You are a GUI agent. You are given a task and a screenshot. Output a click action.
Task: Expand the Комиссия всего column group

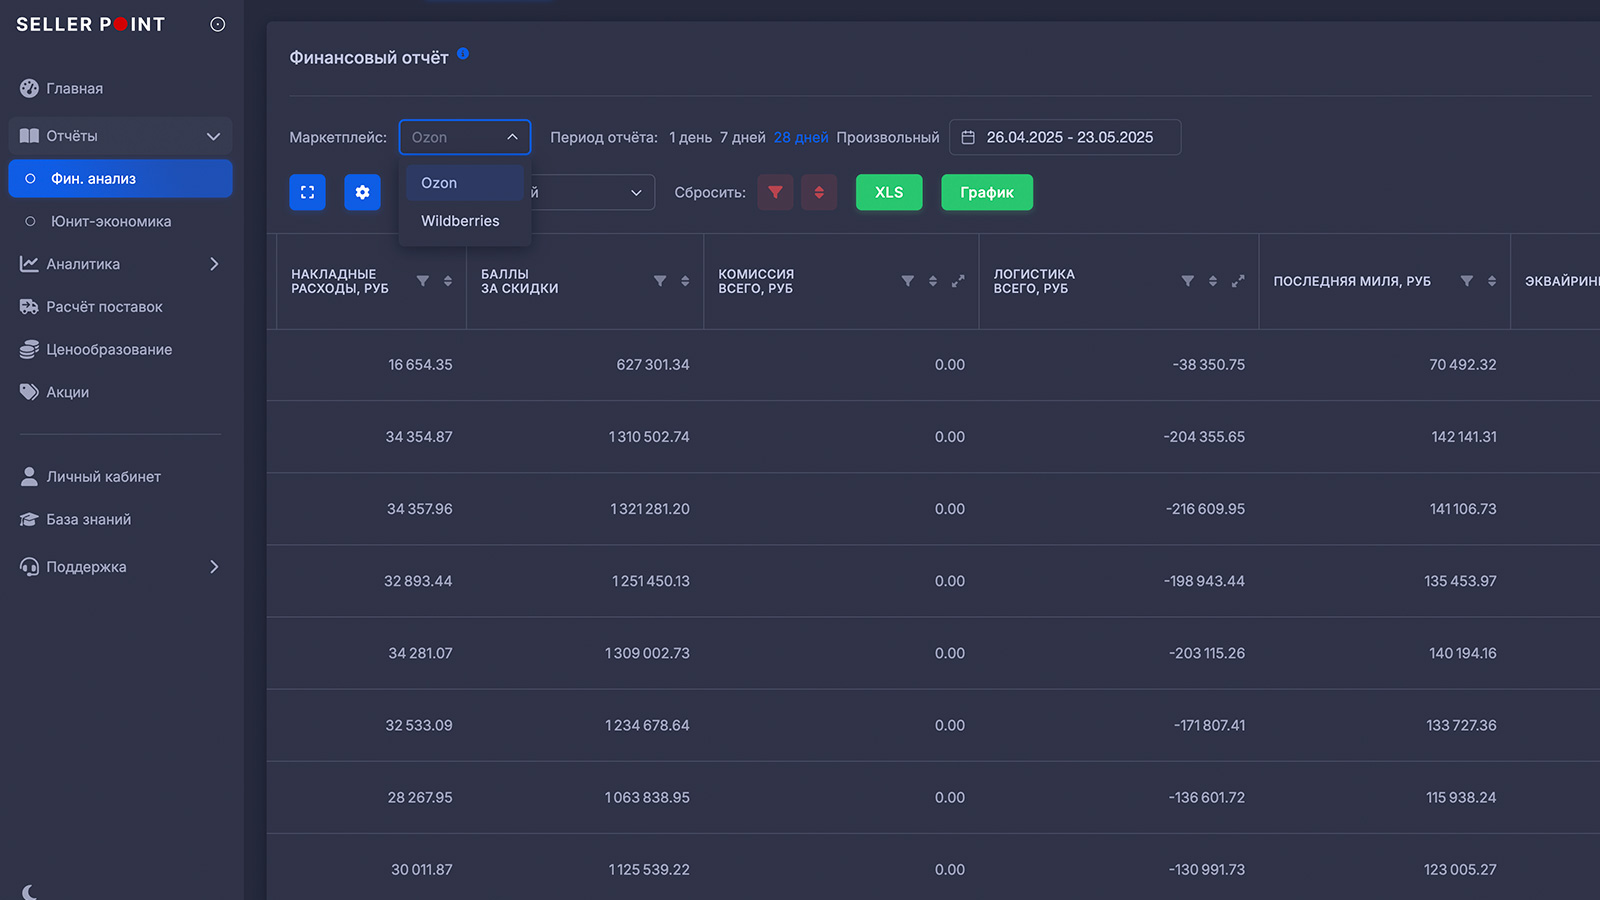click(x=958, y=281)
